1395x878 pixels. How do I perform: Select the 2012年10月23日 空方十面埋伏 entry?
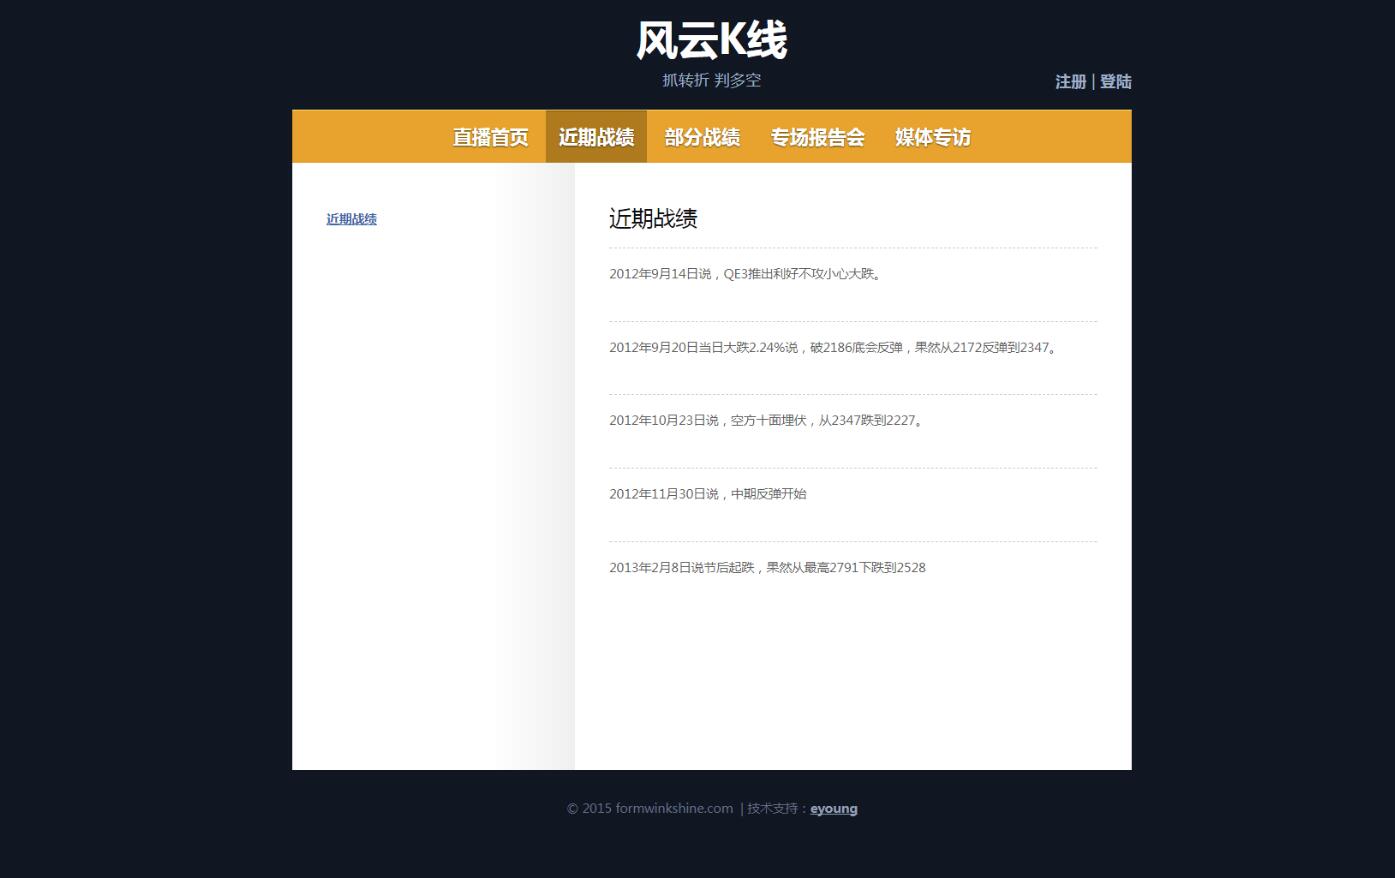[768, 421]
